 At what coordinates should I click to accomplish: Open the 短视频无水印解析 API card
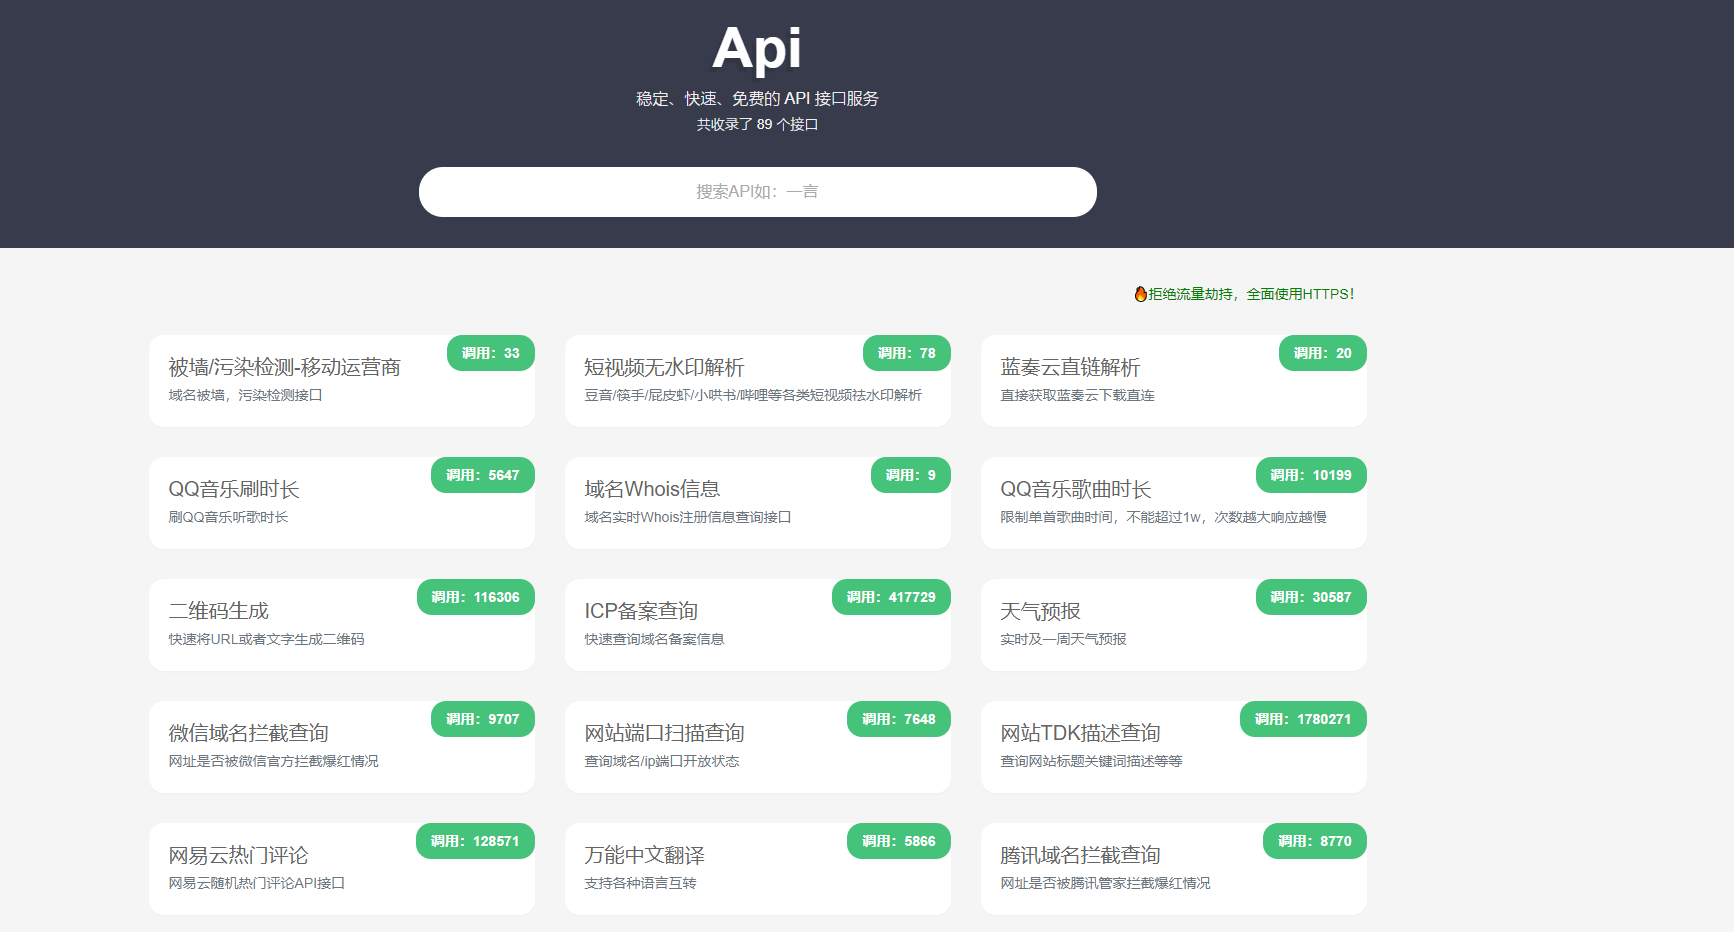758,381
